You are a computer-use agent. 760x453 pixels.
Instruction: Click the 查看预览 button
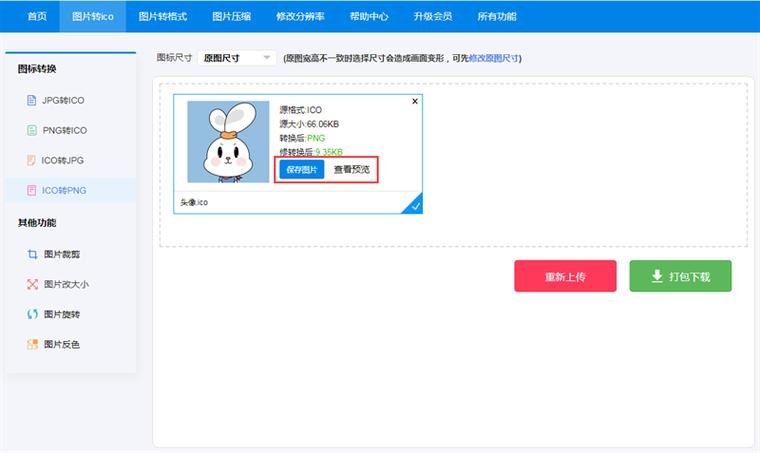[x=352, y=170]
